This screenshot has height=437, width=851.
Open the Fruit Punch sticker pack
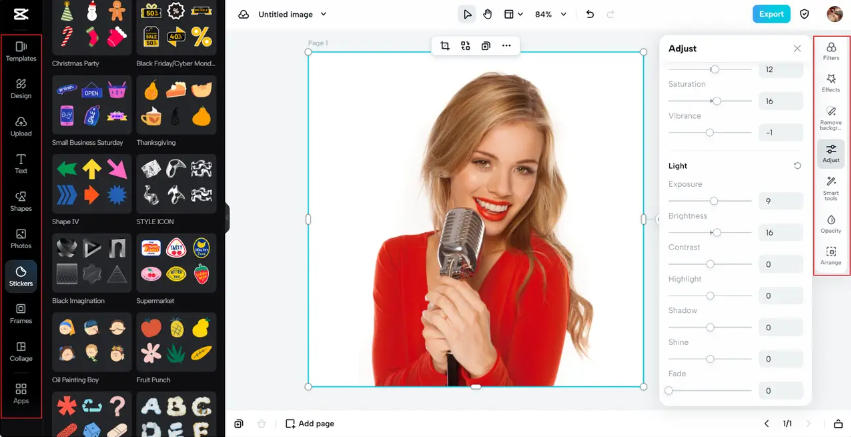click(176, 343)
